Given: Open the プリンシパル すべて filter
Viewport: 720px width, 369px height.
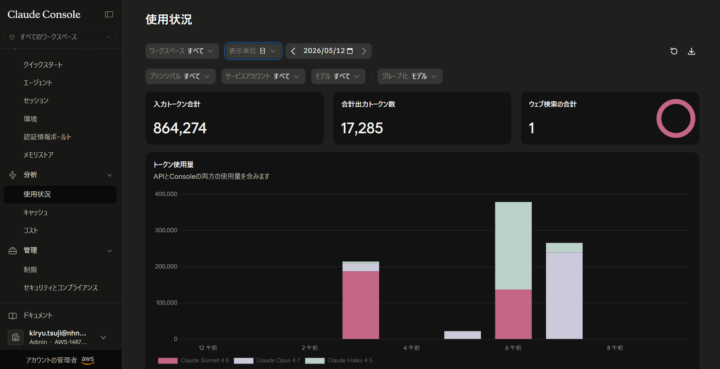Looking at the screenshot, I should pos(180,76).
